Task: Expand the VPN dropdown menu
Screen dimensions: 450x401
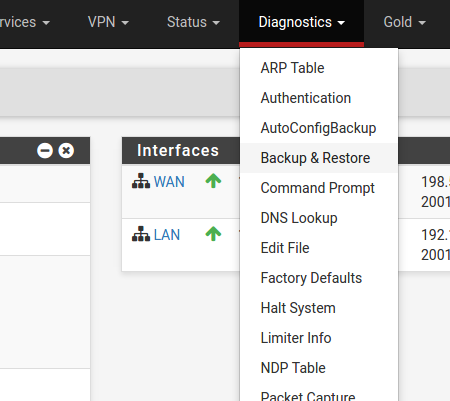Action: tap(108, 22)
